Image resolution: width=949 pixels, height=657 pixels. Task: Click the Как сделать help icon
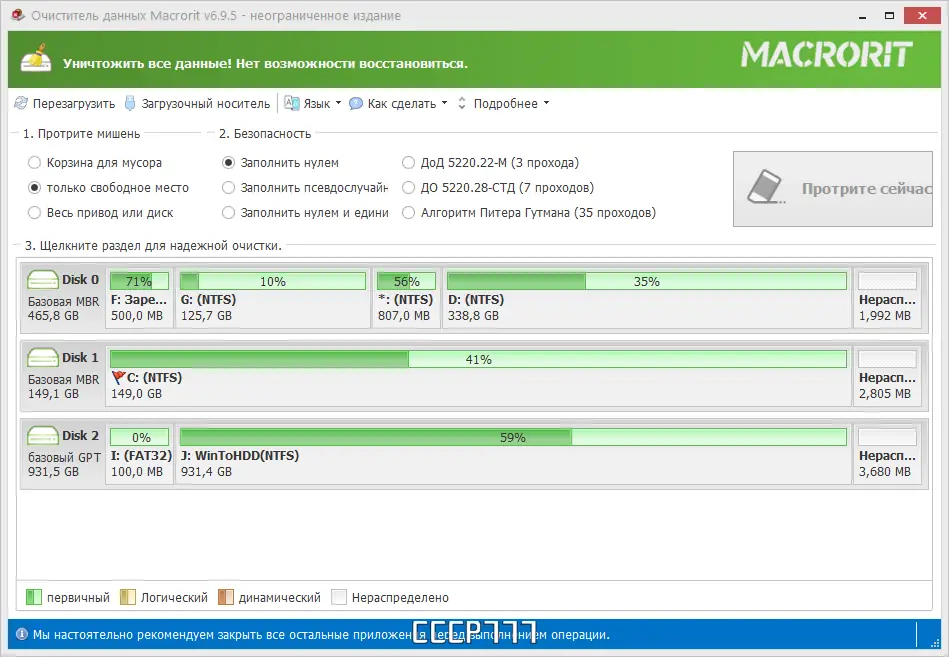pos(359,102)
